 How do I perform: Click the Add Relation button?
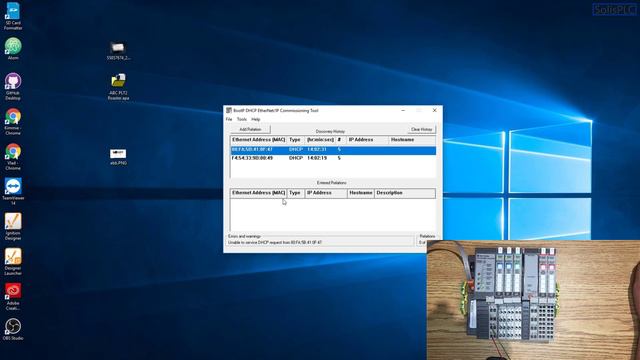[x=250, y=129]
